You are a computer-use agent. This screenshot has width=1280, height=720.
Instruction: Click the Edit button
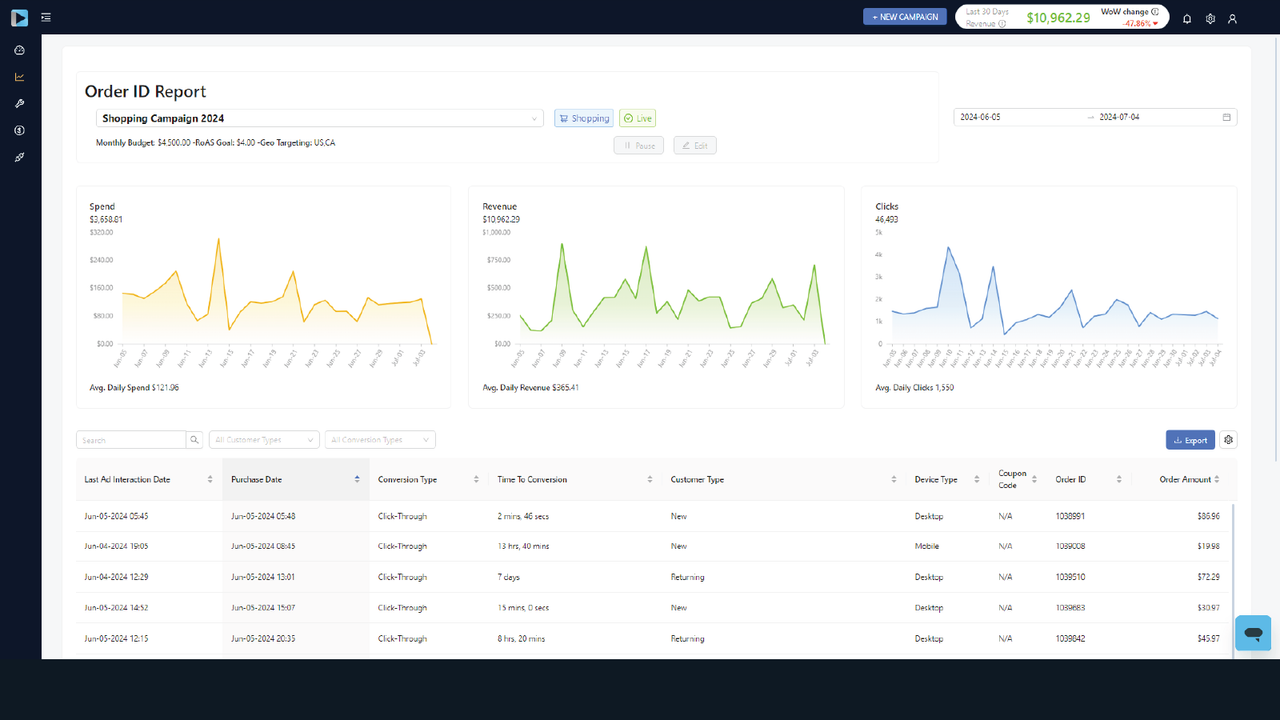[695, 146]
